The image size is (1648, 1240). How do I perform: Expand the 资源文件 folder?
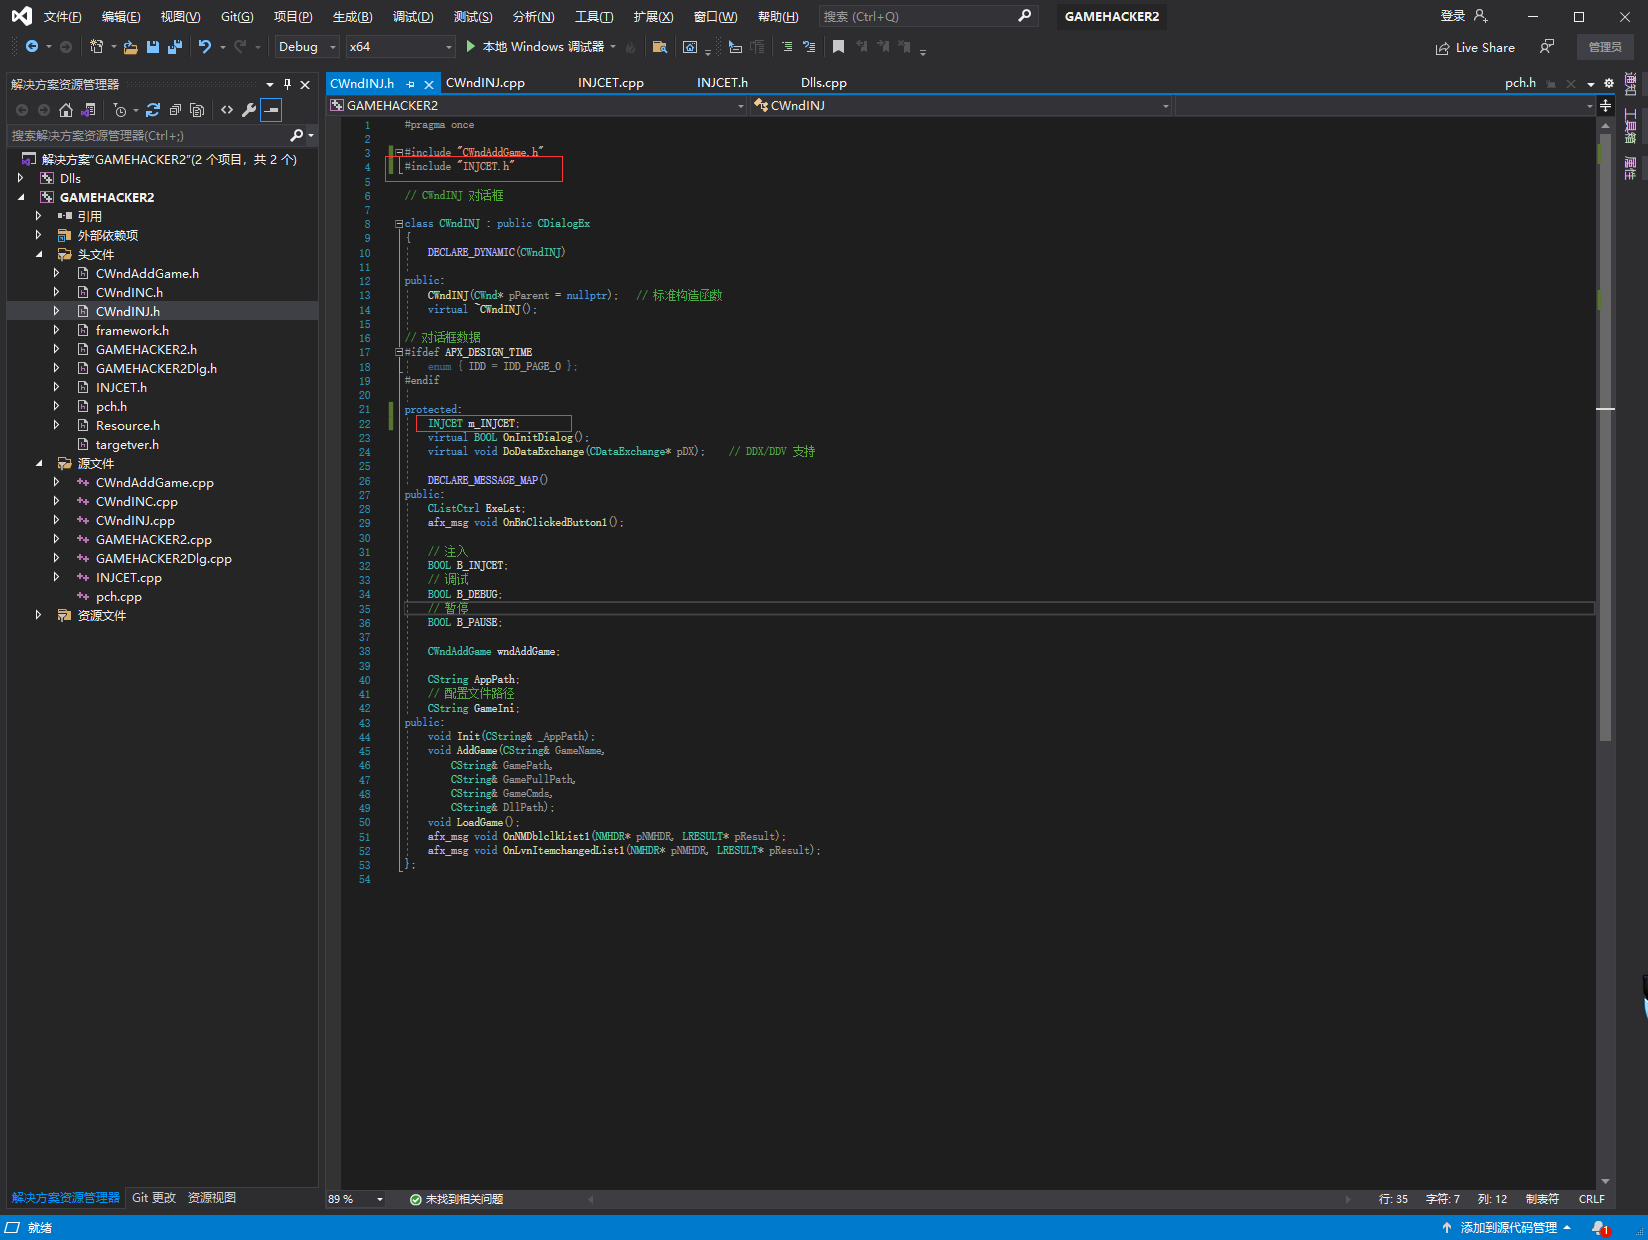[39, 615]
